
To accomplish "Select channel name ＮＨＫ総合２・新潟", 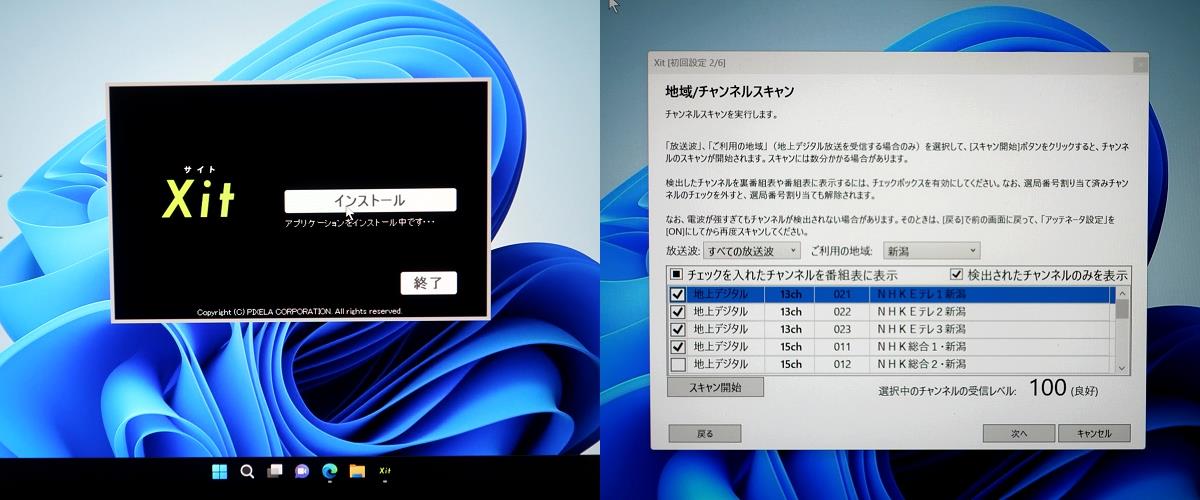I will coord(922,364).
